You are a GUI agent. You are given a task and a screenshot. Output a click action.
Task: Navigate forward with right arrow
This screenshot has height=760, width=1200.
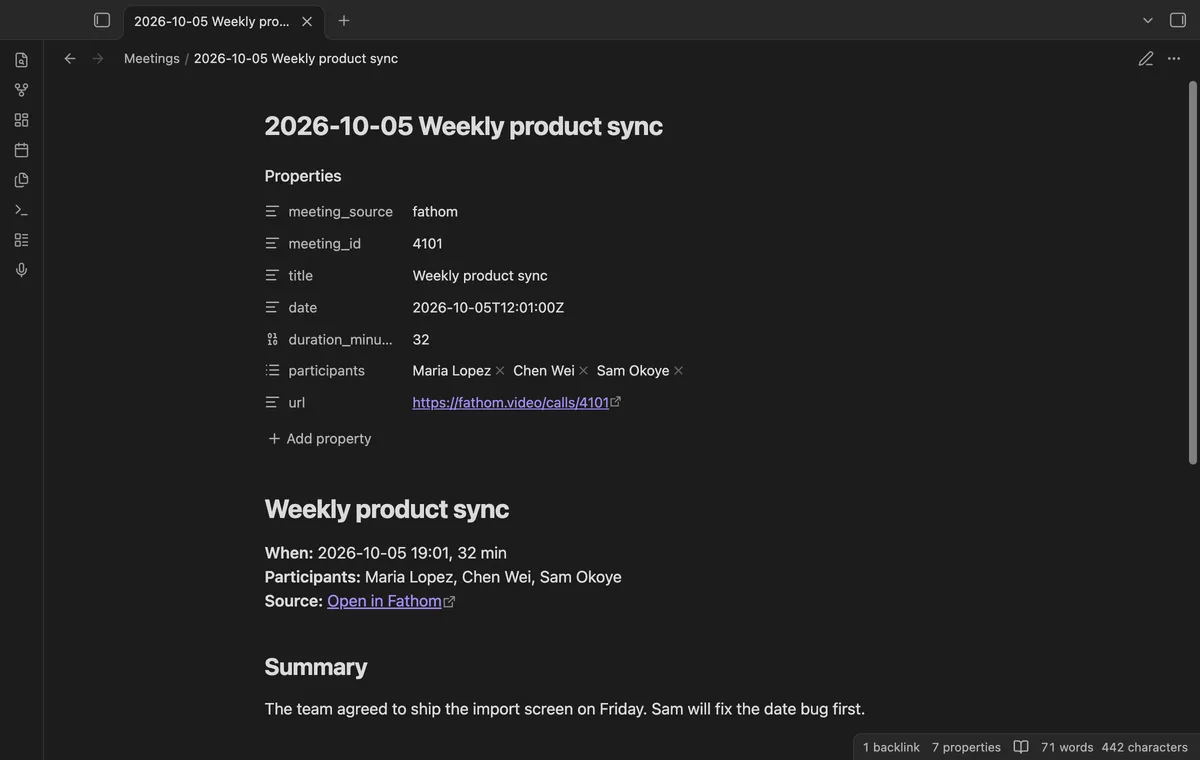(98, 58)
